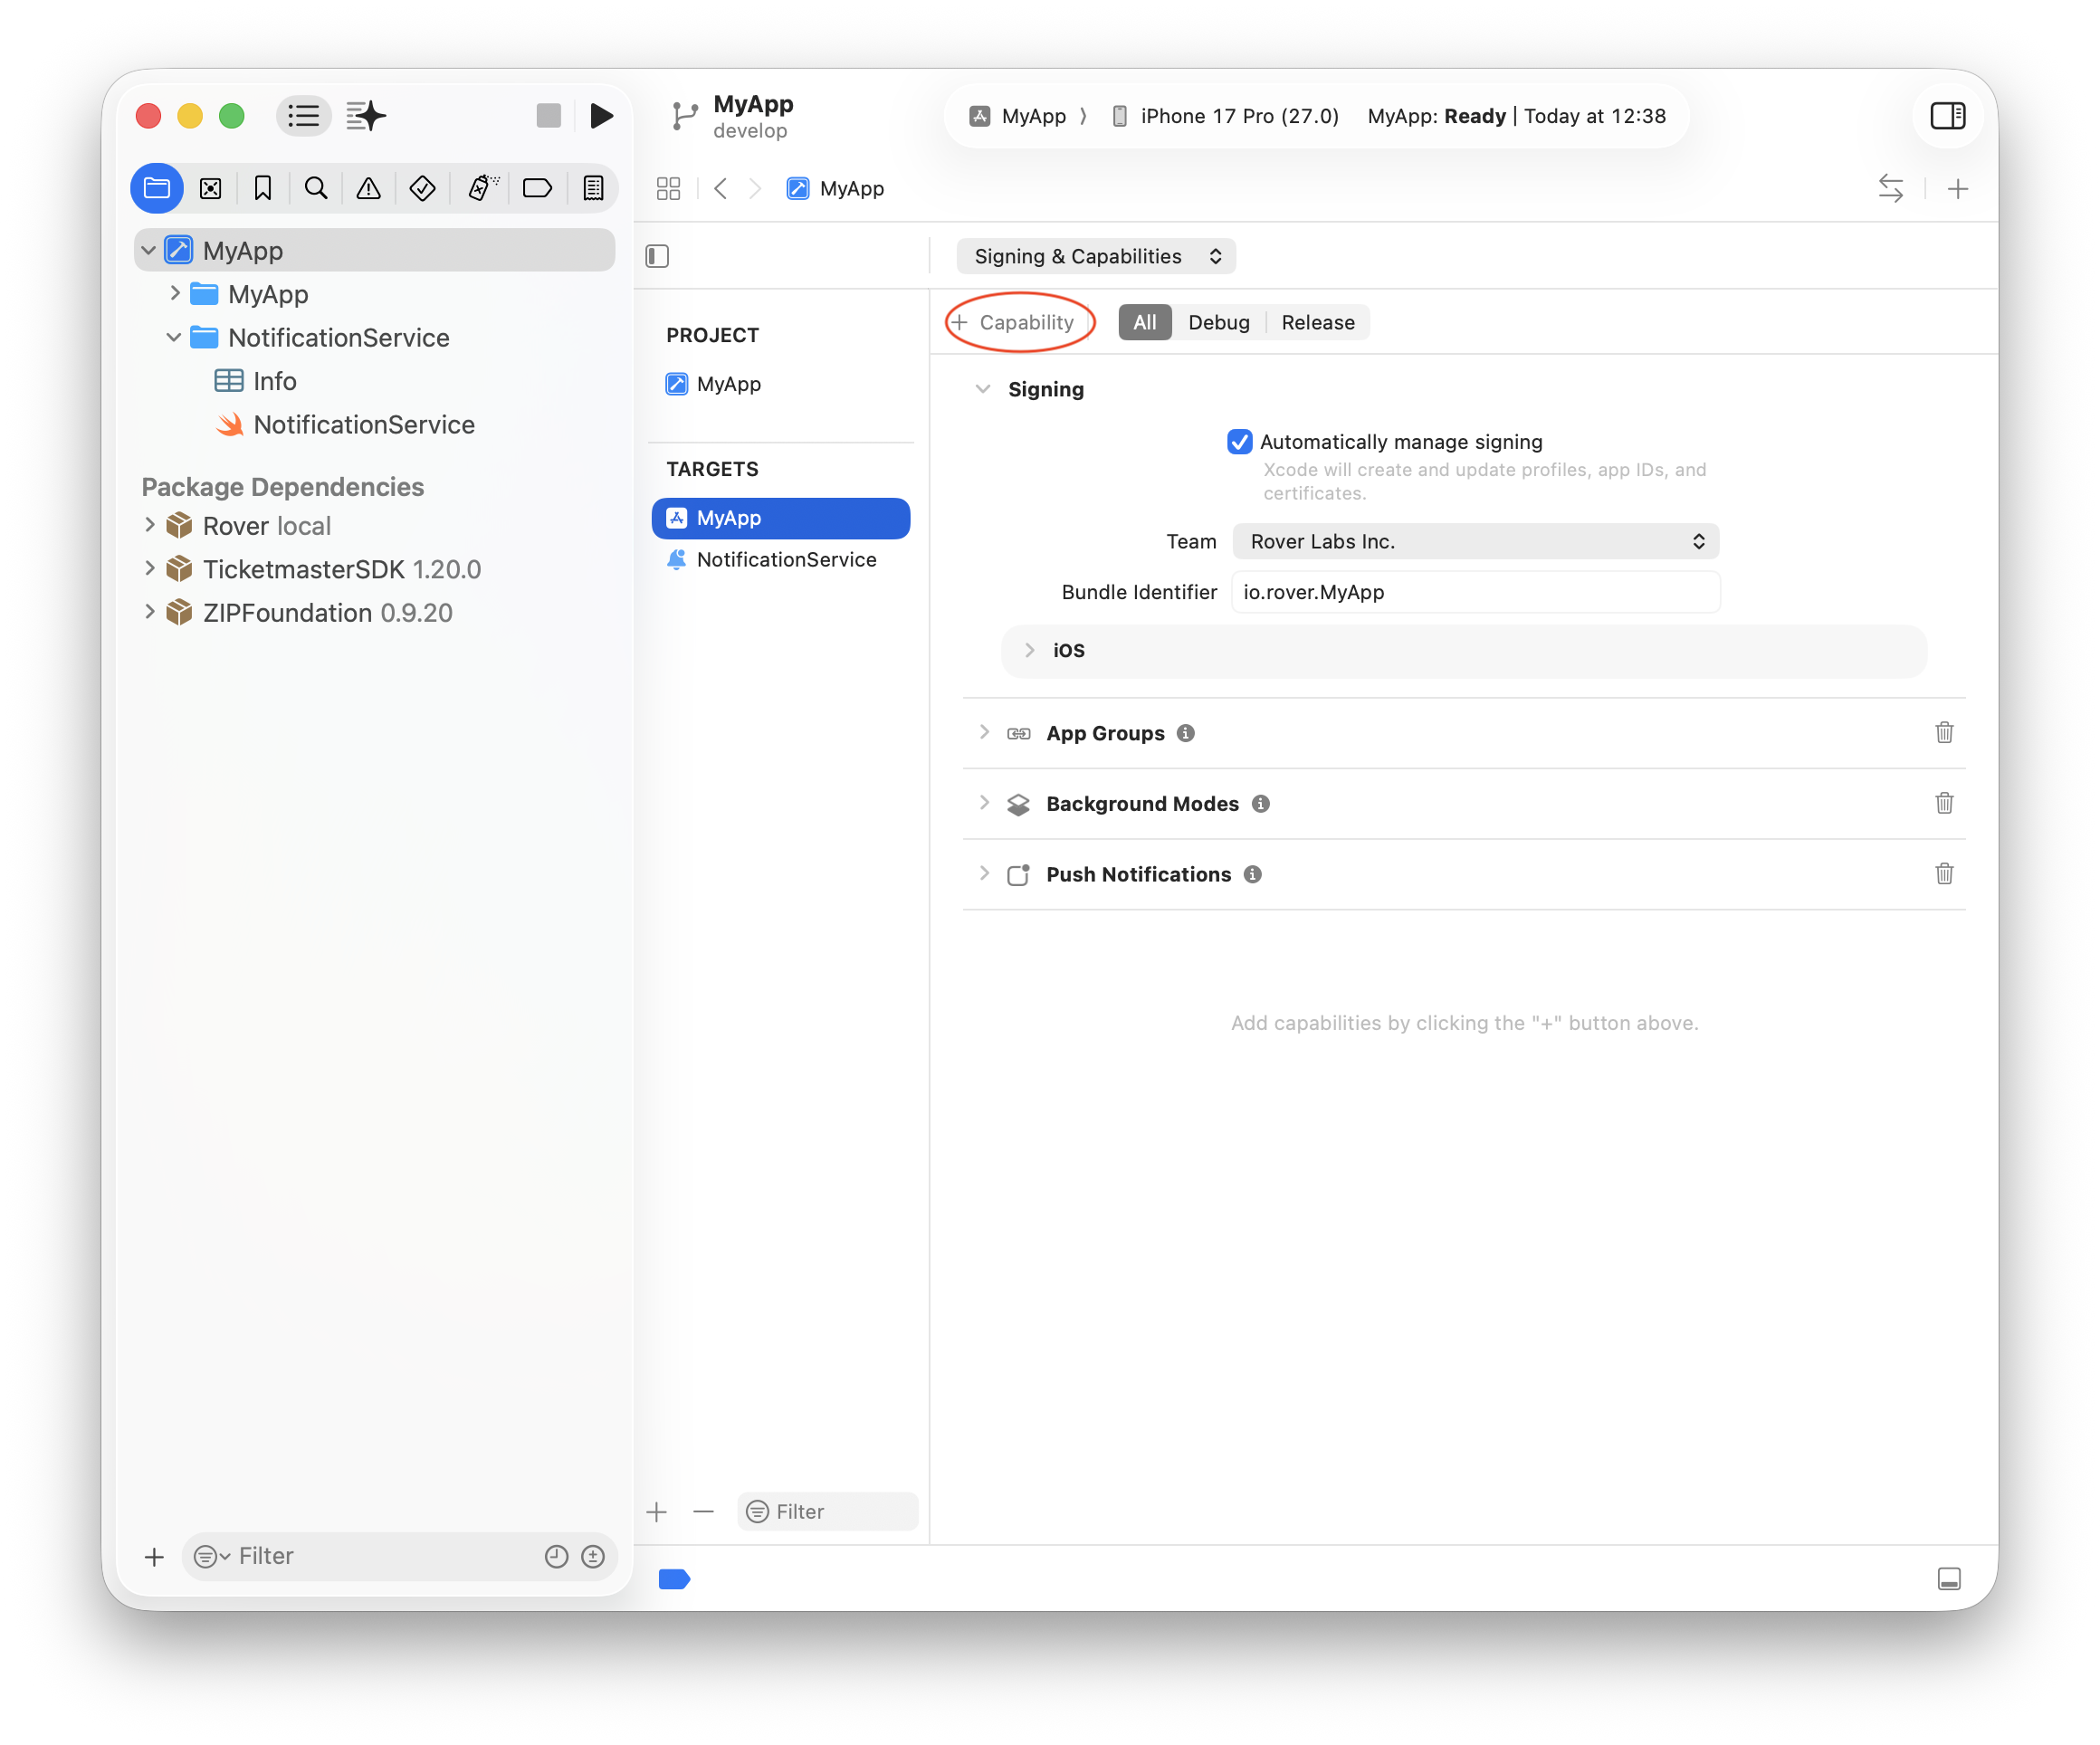Go back in editor history
Screen dimensions: 2100x1745
tap(720, 188)
